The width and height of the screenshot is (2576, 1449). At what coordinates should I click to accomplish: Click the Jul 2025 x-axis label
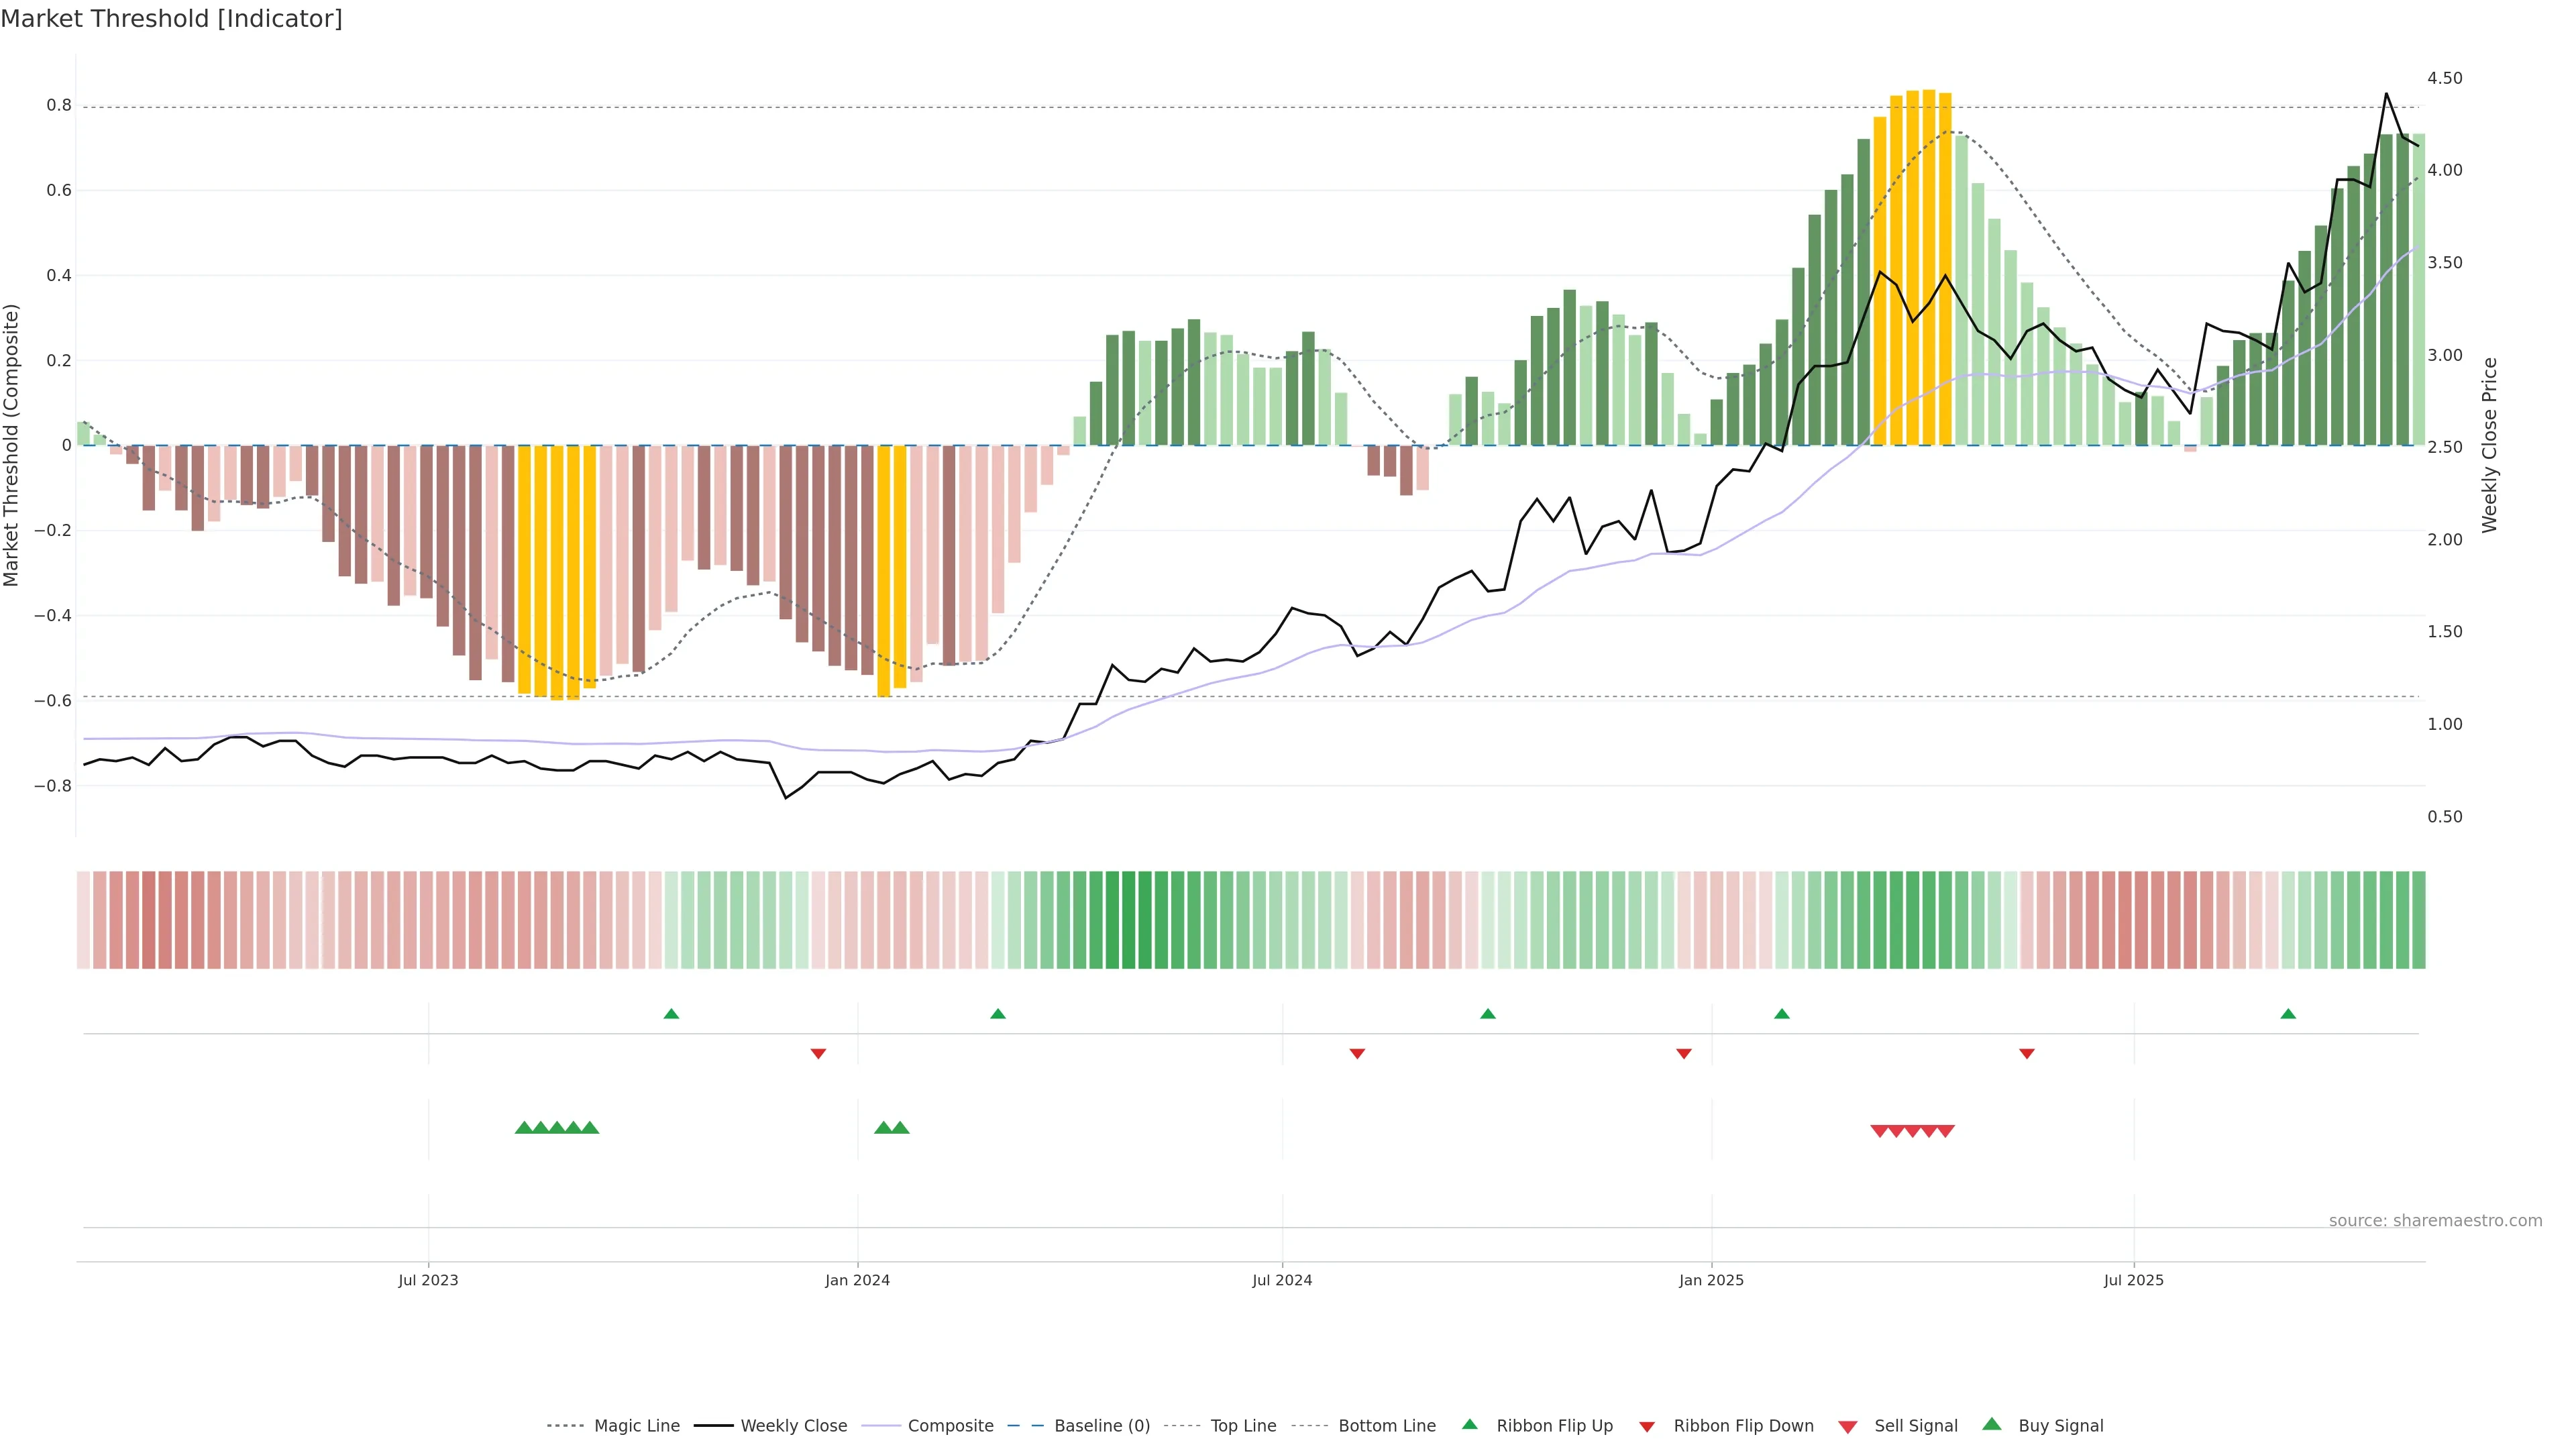(2133, 1280)
